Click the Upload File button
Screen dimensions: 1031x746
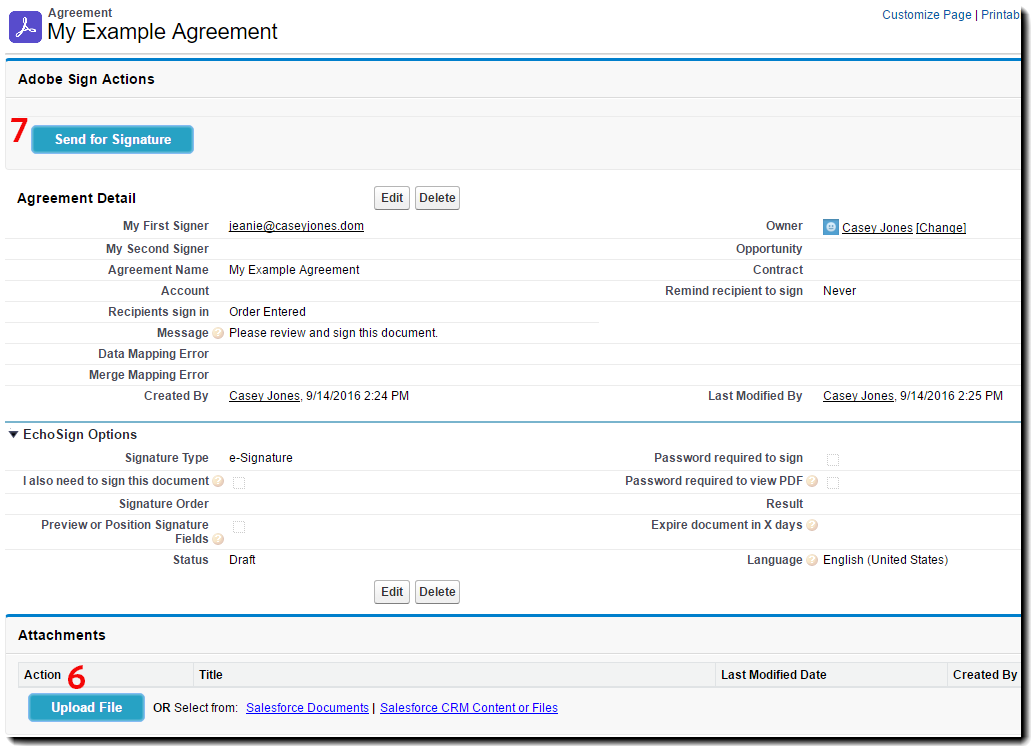86,707
